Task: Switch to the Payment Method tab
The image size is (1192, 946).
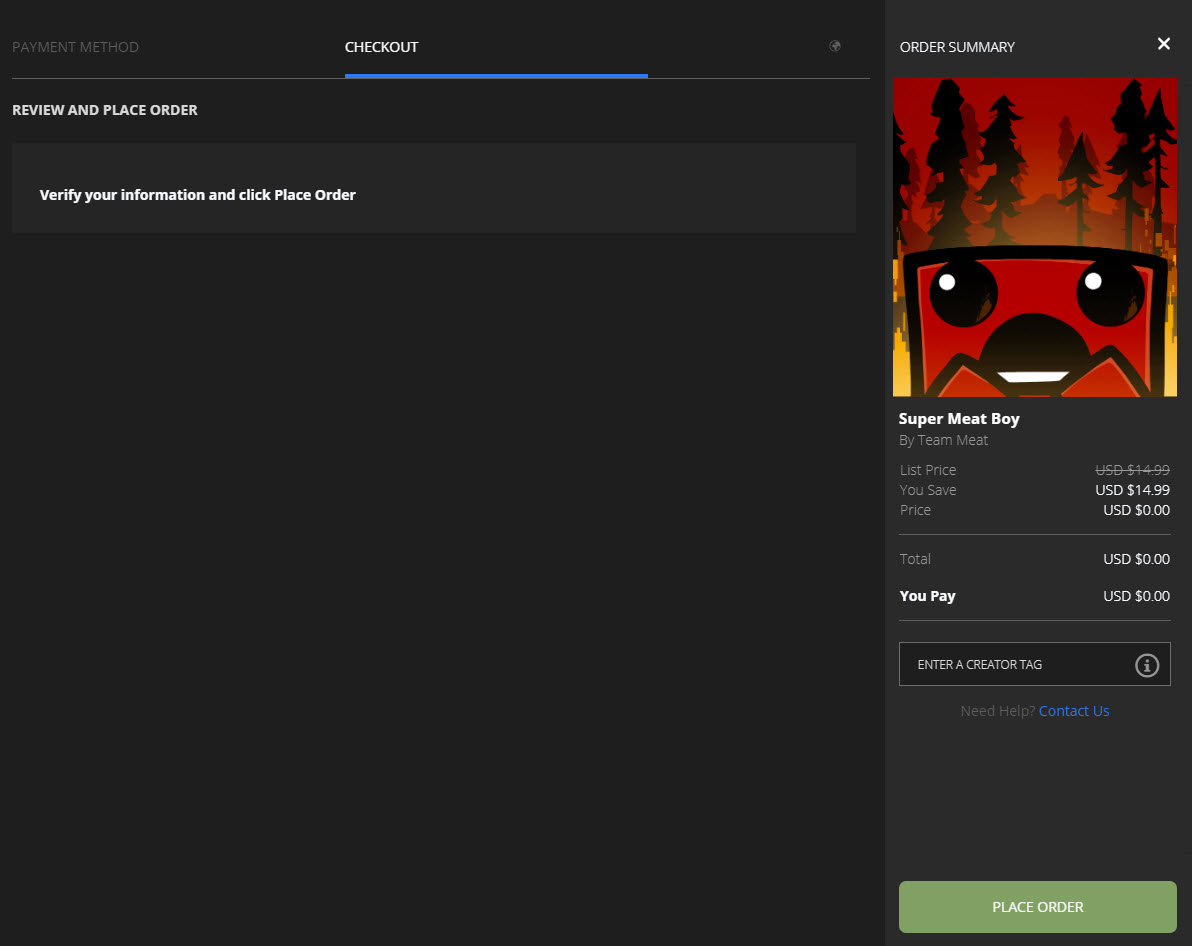Action: (x=75, y=47)
